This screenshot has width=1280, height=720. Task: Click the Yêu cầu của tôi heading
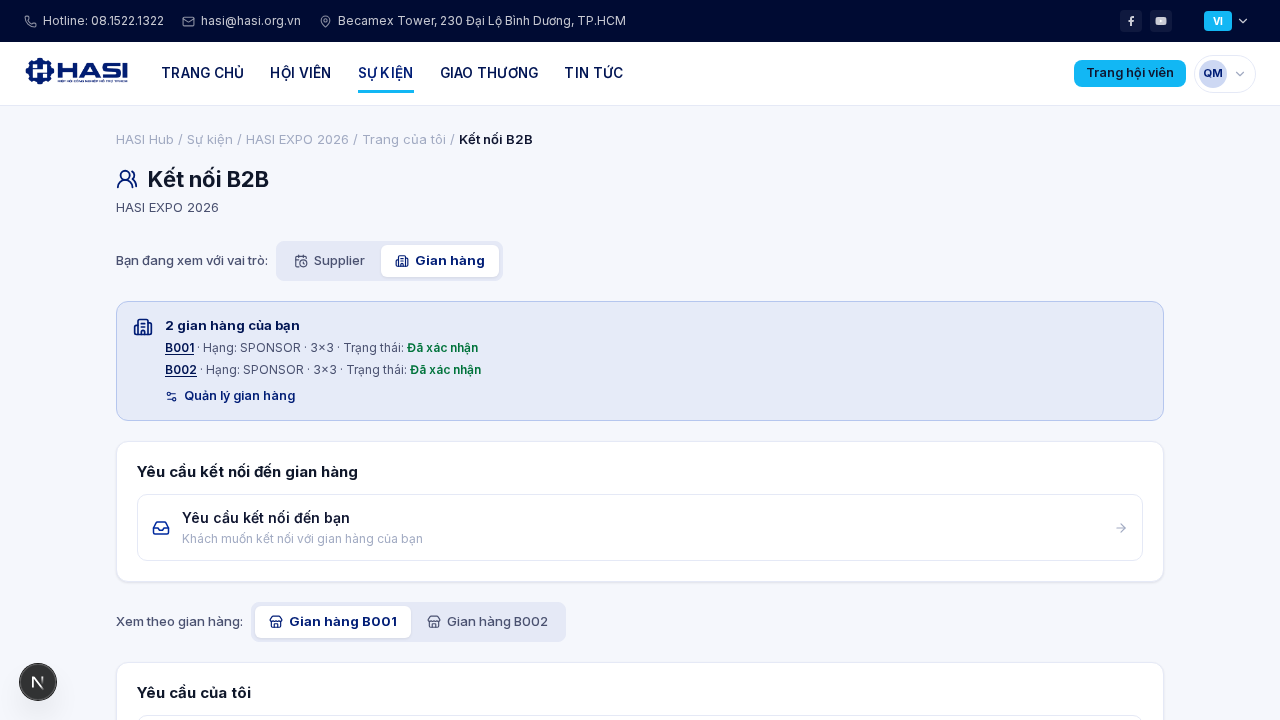194,693
